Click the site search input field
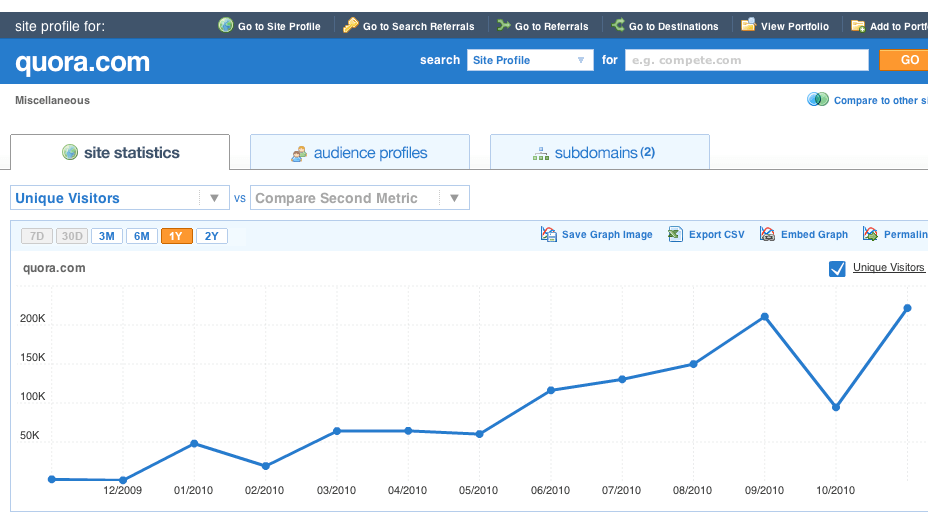Viewport: 928px width, 512px height. tap(746, 60)
